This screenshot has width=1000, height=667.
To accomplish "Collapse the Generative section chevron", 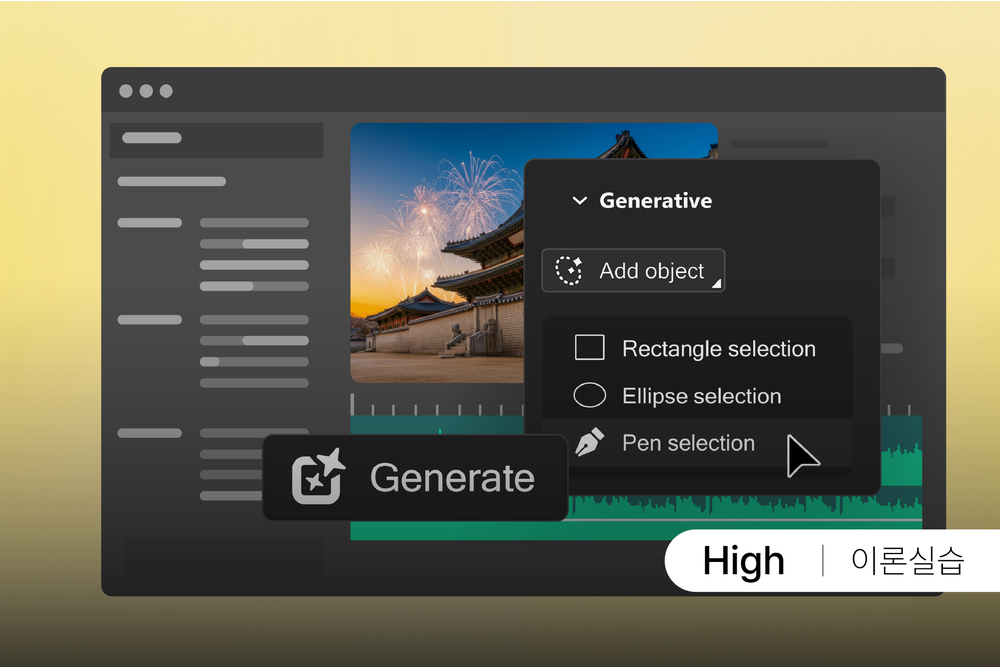I will [579, 201].
